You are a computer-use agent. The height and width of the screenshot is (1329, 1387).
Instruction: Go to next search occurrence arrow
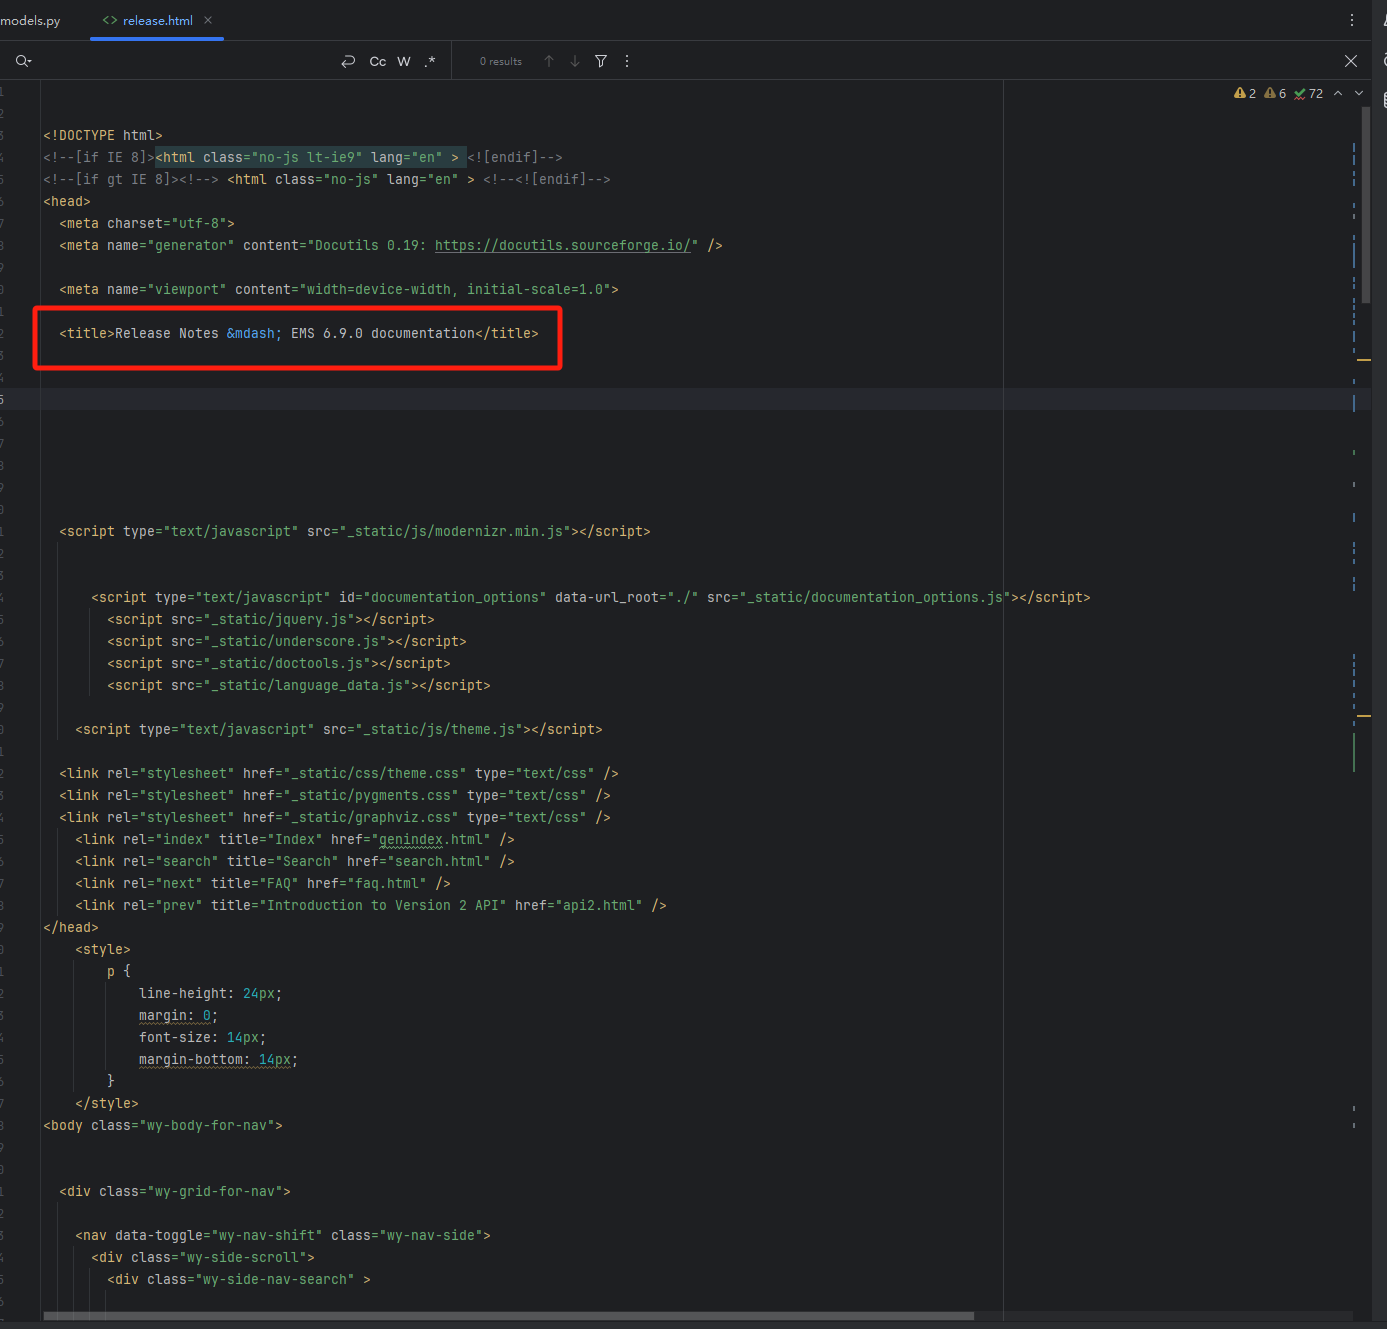point(575,61)
